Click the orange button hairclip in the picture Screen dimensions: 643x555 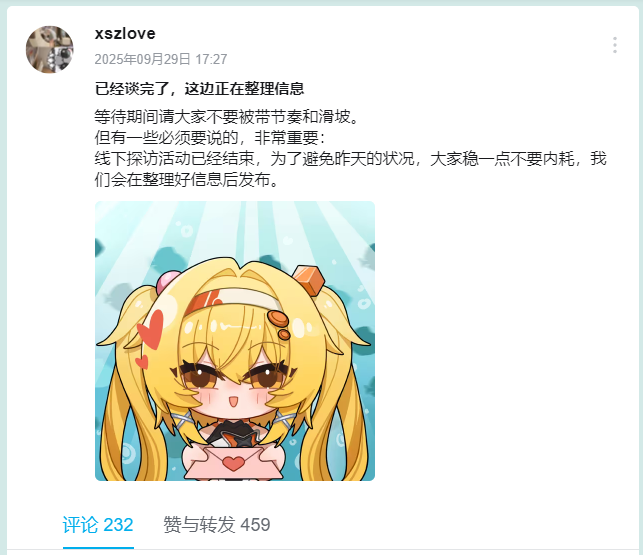[x=279, y=322]
